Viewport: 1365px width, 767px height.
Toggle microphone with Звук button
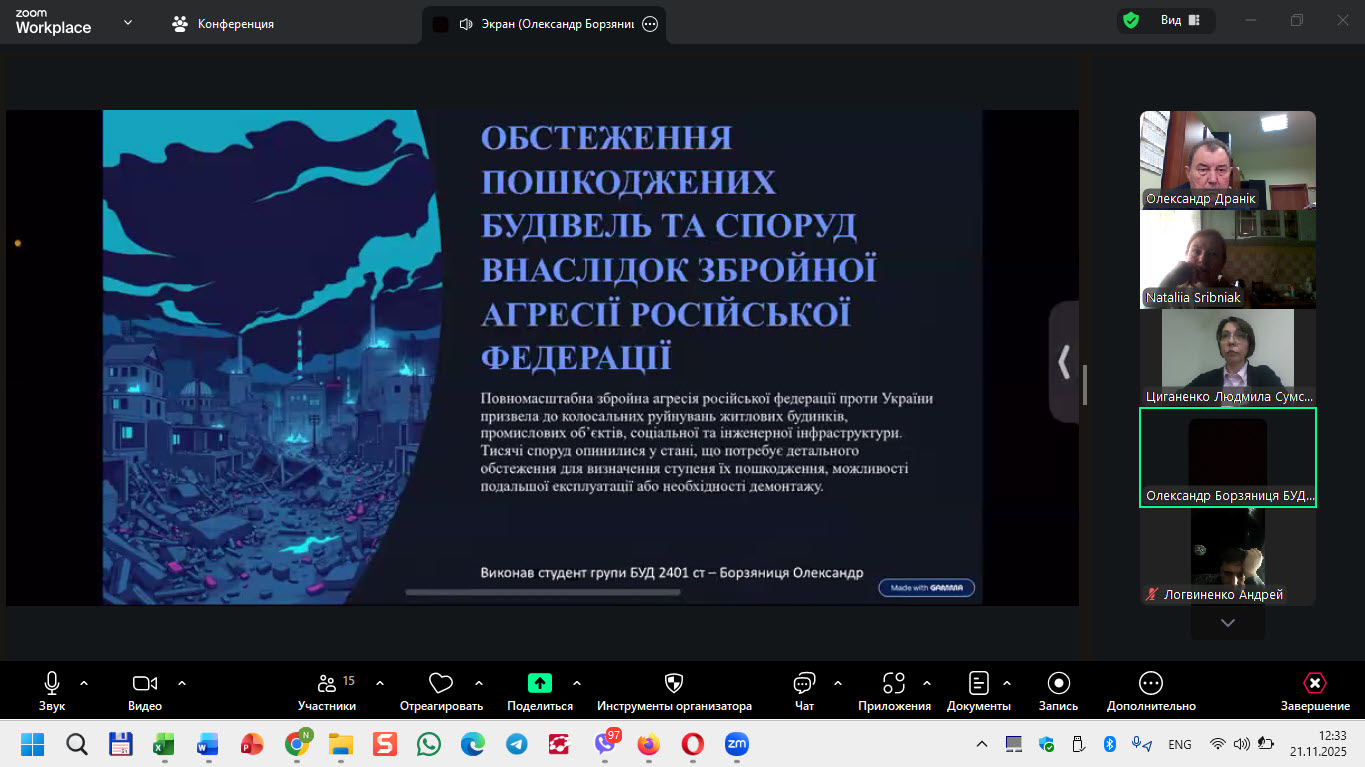pos(52,684)
